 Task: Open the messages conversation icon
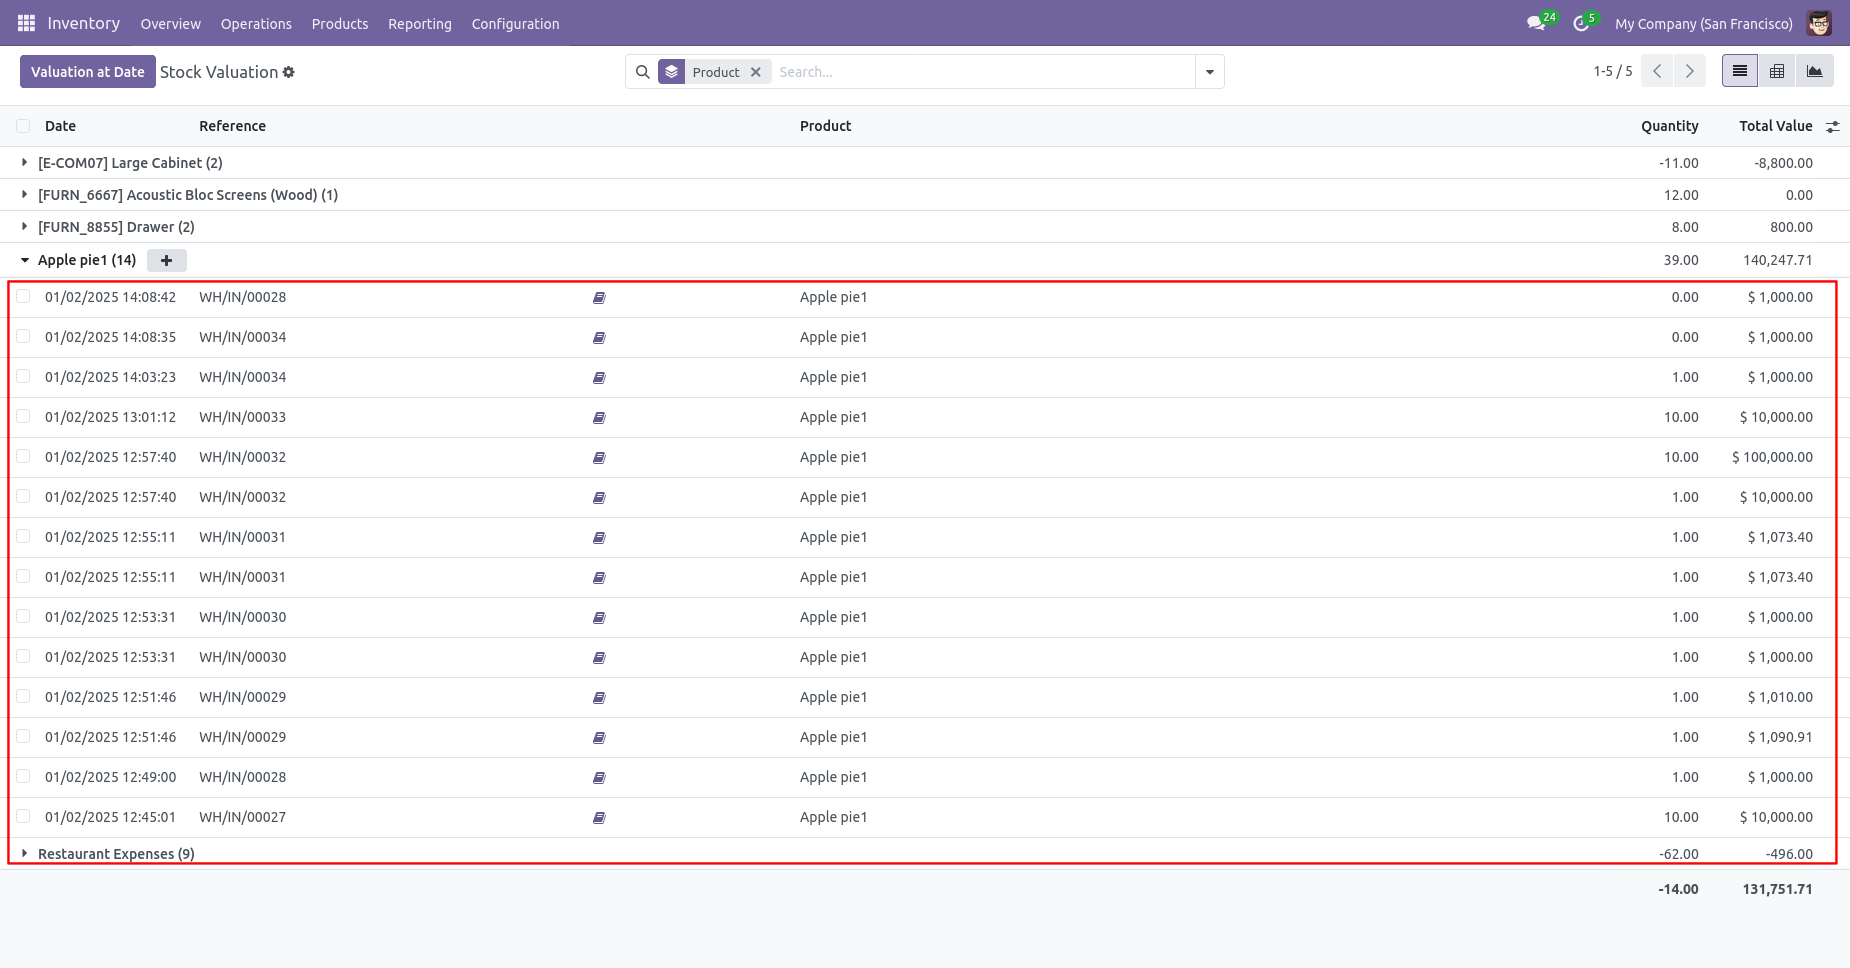pos(1536,23)
